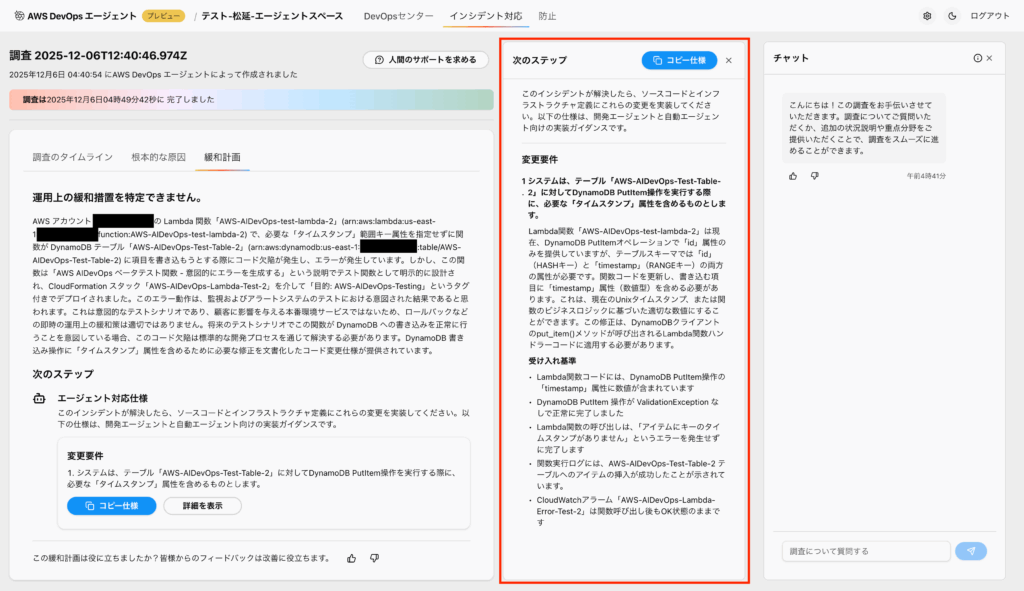Close the 次のステップ side panel
The width and height of the screenshot is (1024, 591).
pos(729,60)
